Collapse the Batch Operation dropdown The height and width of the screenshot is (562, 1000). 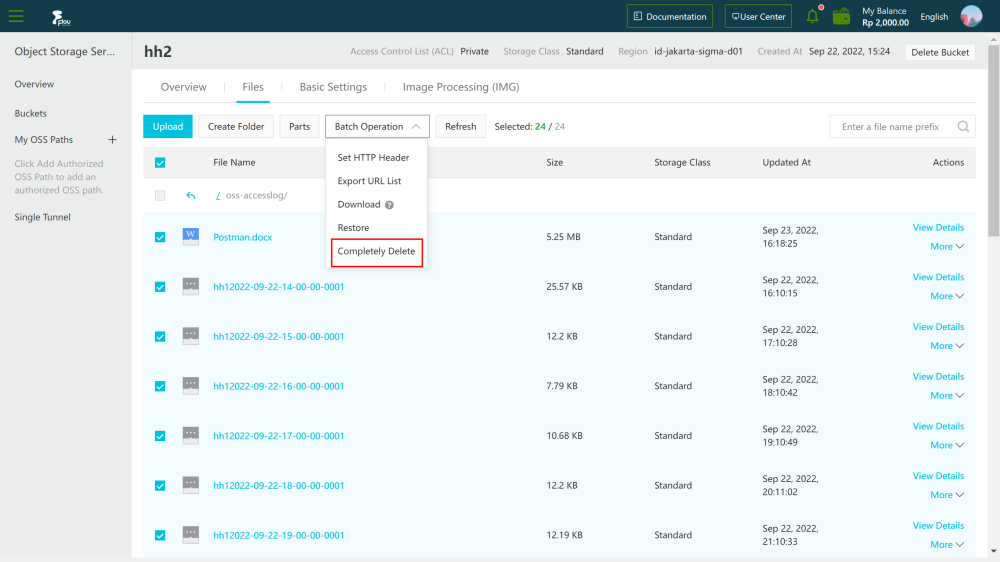coord(377,126)
